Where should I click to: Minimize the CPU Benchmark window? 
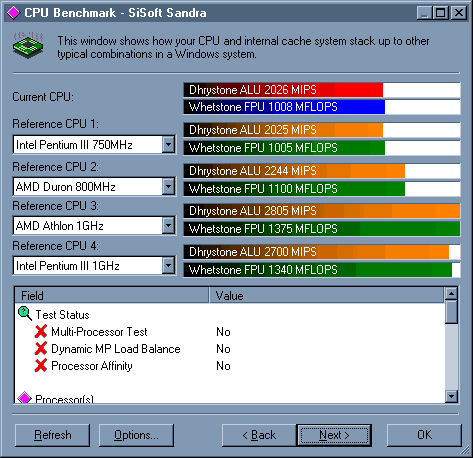coord(424,13)
